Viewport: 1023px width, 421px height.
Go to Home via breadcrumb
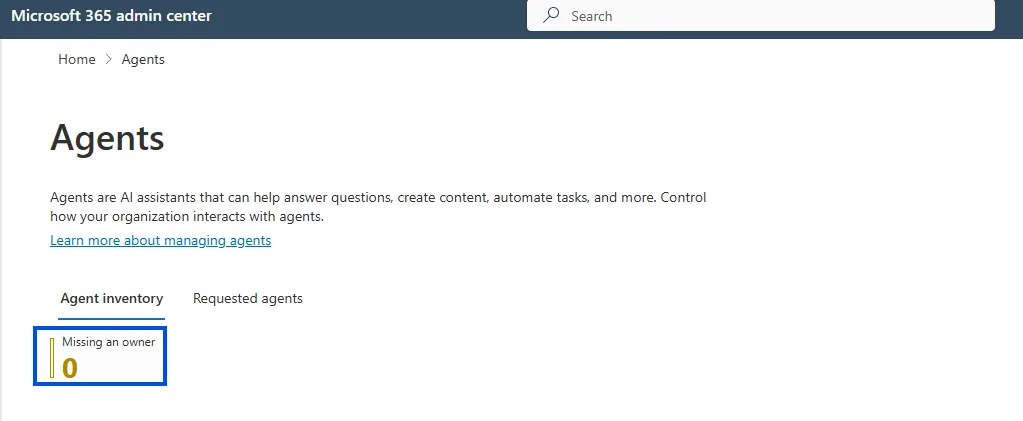(77, 59)
